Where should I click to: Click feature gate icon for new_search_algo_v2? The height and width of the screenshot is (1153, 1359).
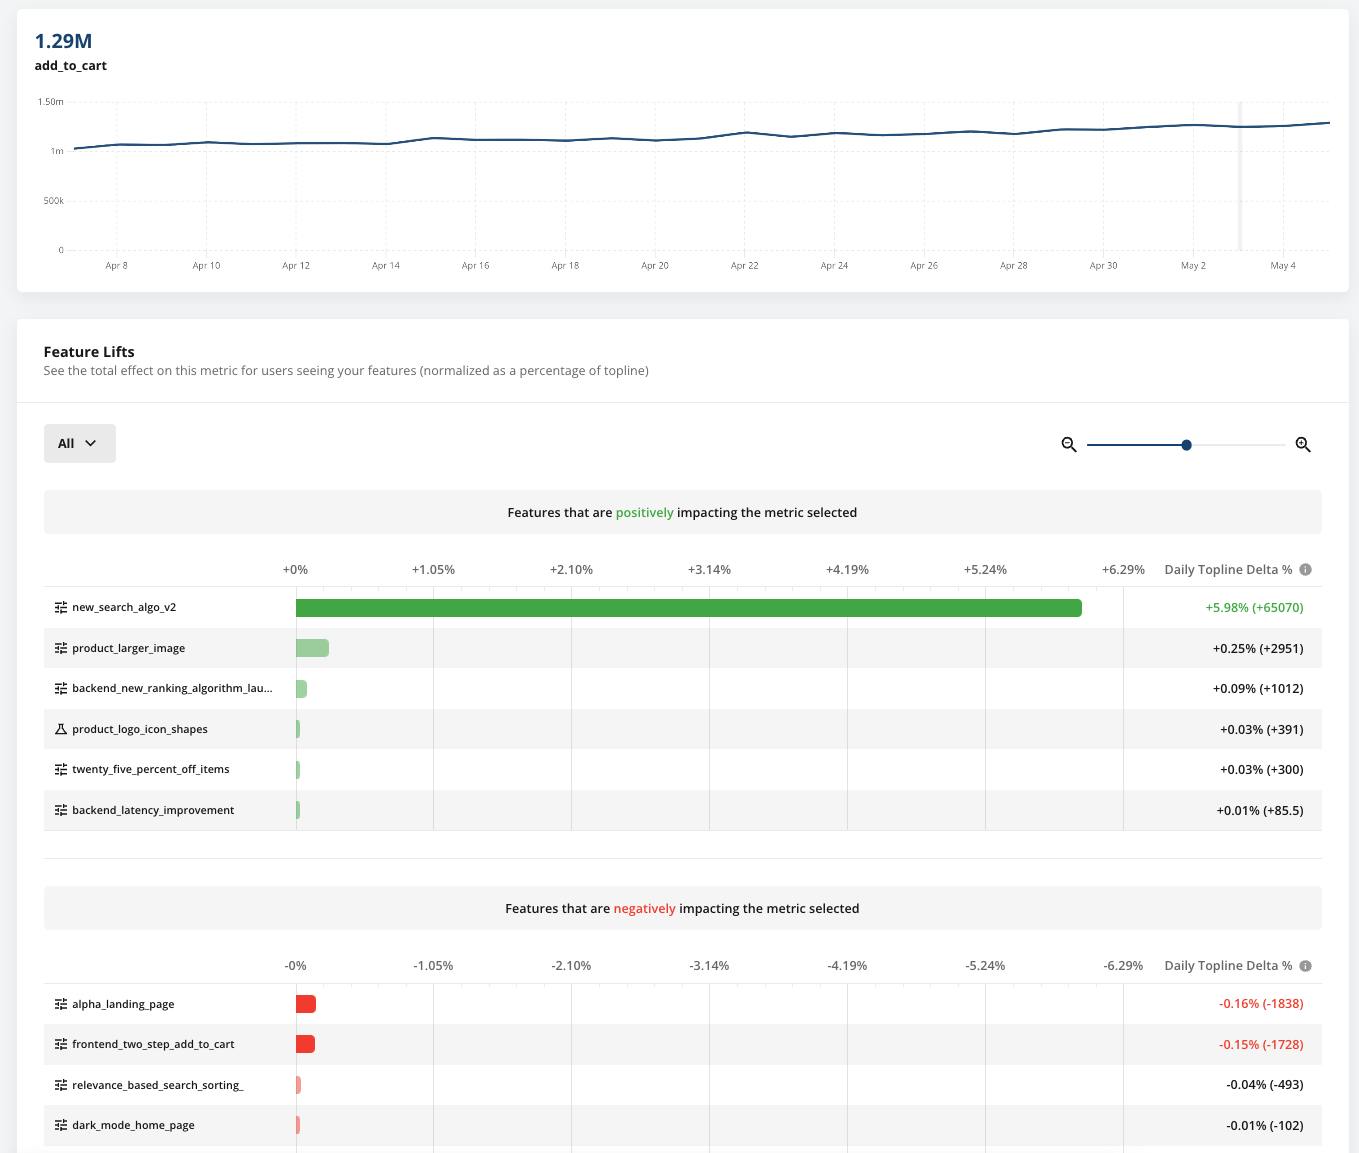61,607
